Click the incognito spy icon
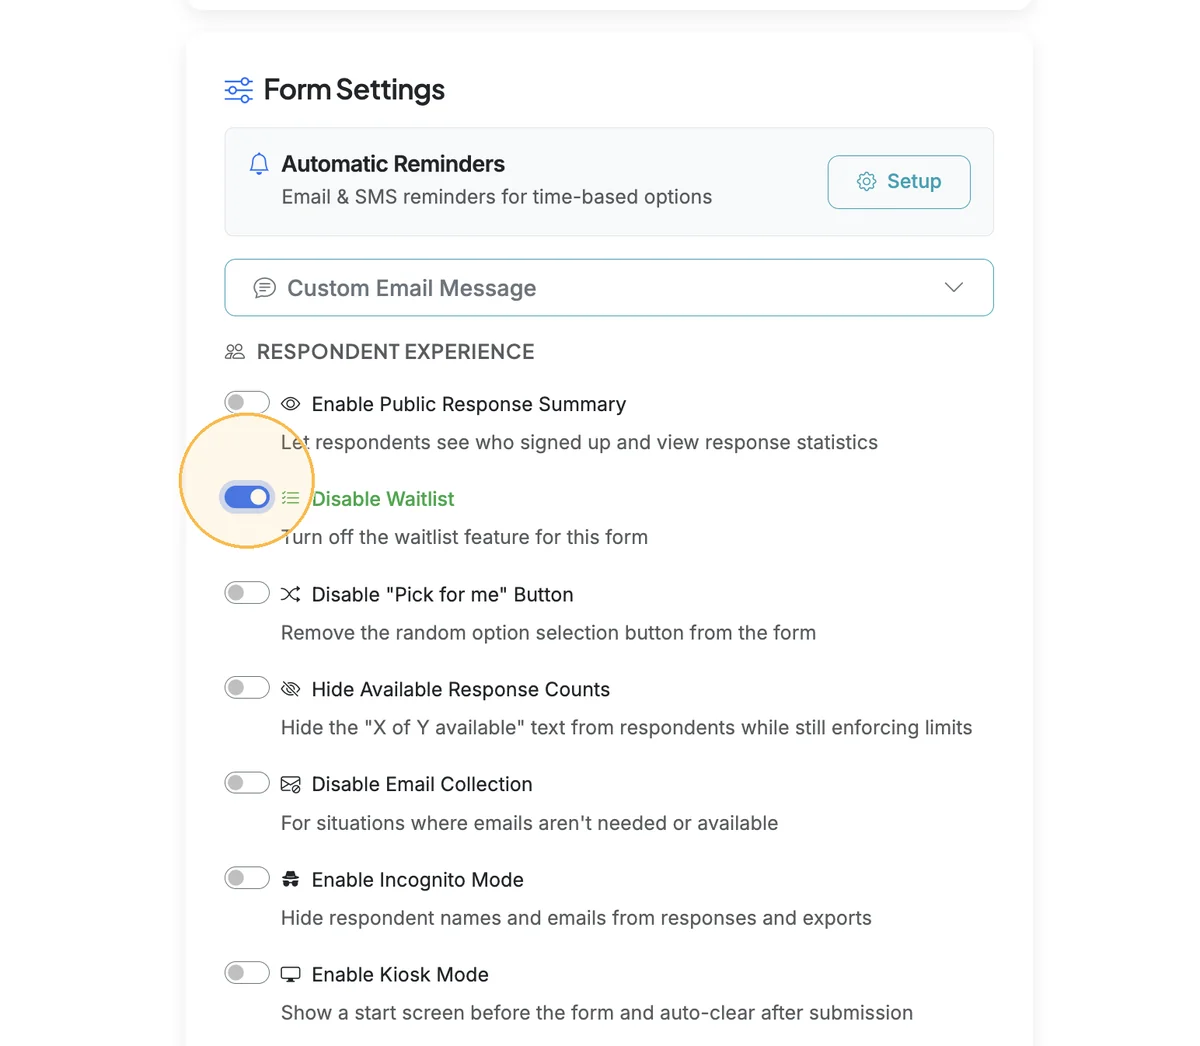Image resolution: width=1200 pixels, height=1046 pixels. coord(291,879)
